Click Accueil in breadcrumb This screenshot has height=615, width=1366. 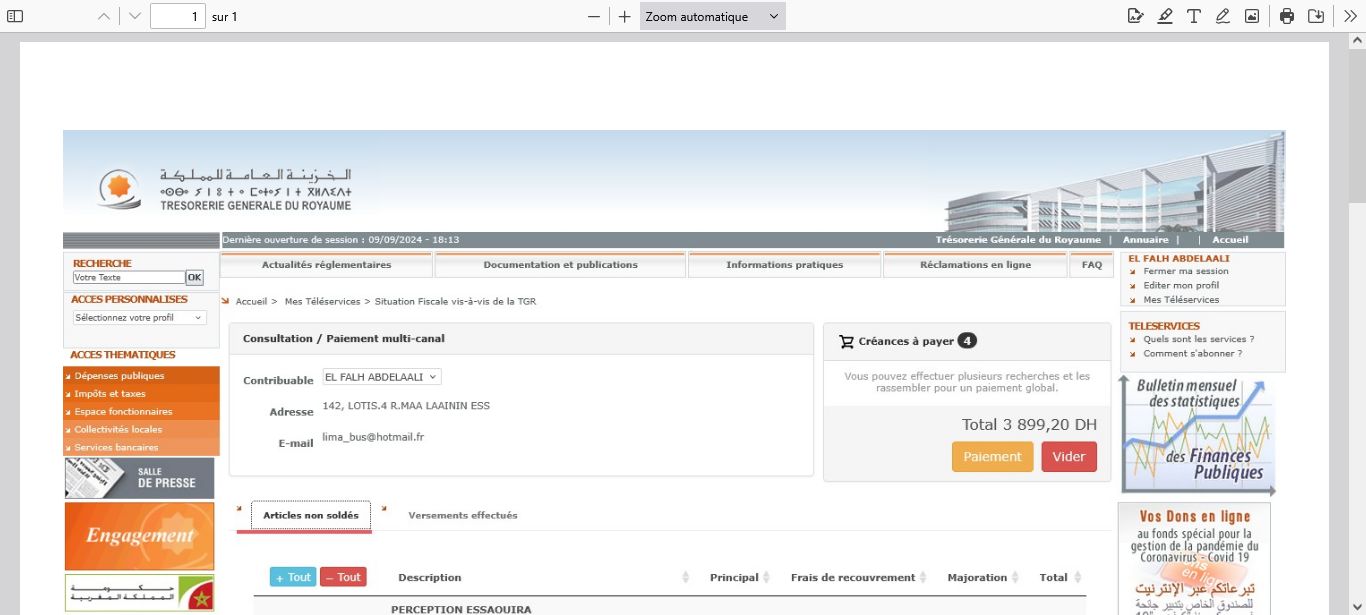(x=251, y=301)
